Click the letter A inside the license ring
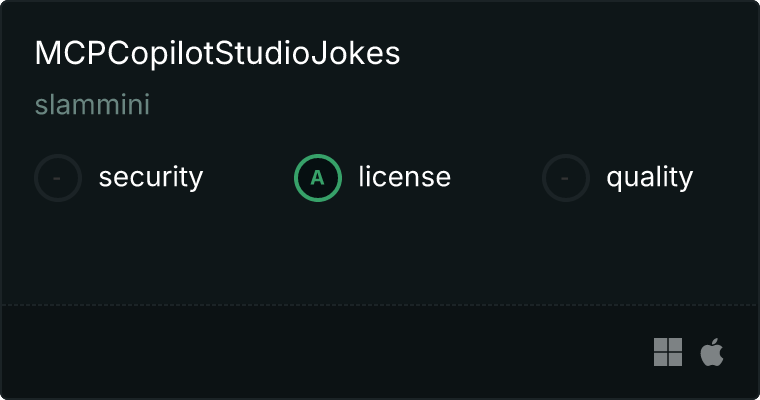 (317, 178)
